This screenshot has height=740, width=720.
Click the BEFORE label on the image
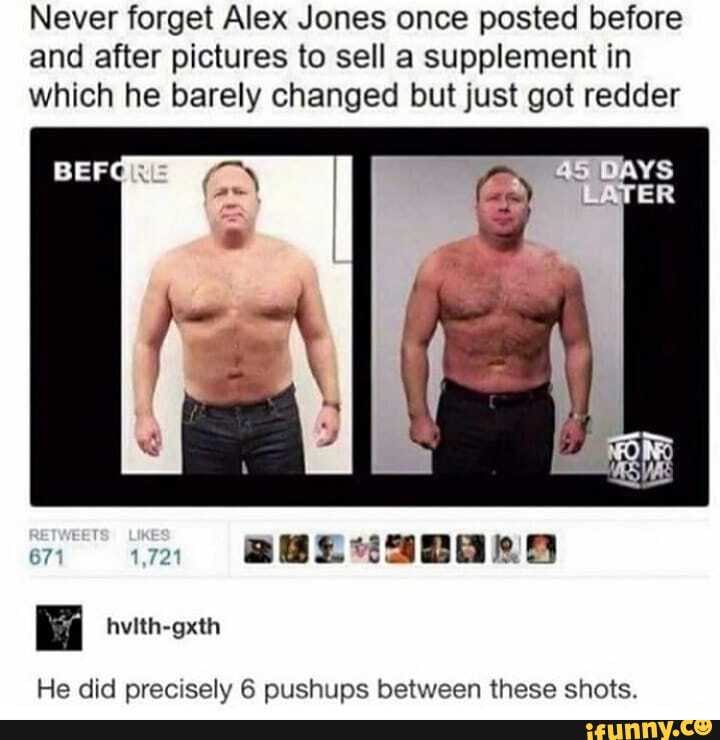[x=110, y=171]
